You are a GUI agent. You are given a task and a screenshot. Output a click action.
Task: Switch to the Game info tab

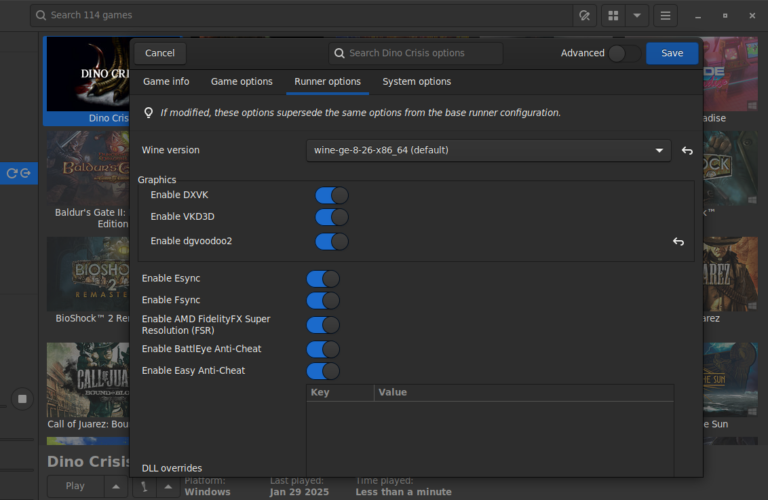click(x=166, y=82)
